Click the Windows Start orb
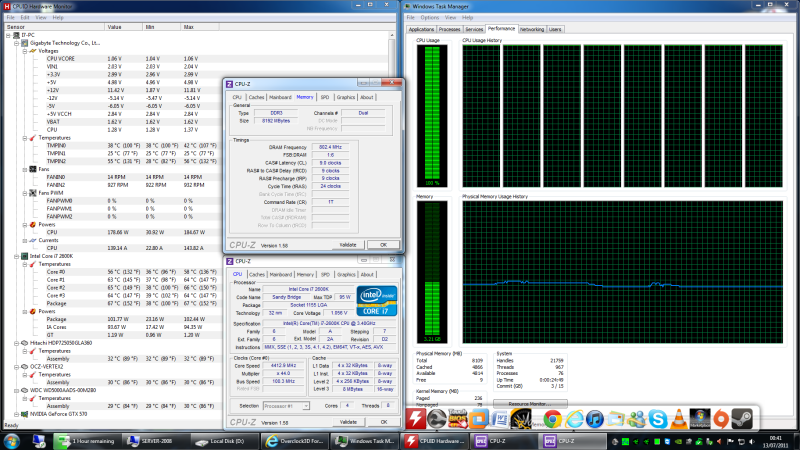 point(11,441)
